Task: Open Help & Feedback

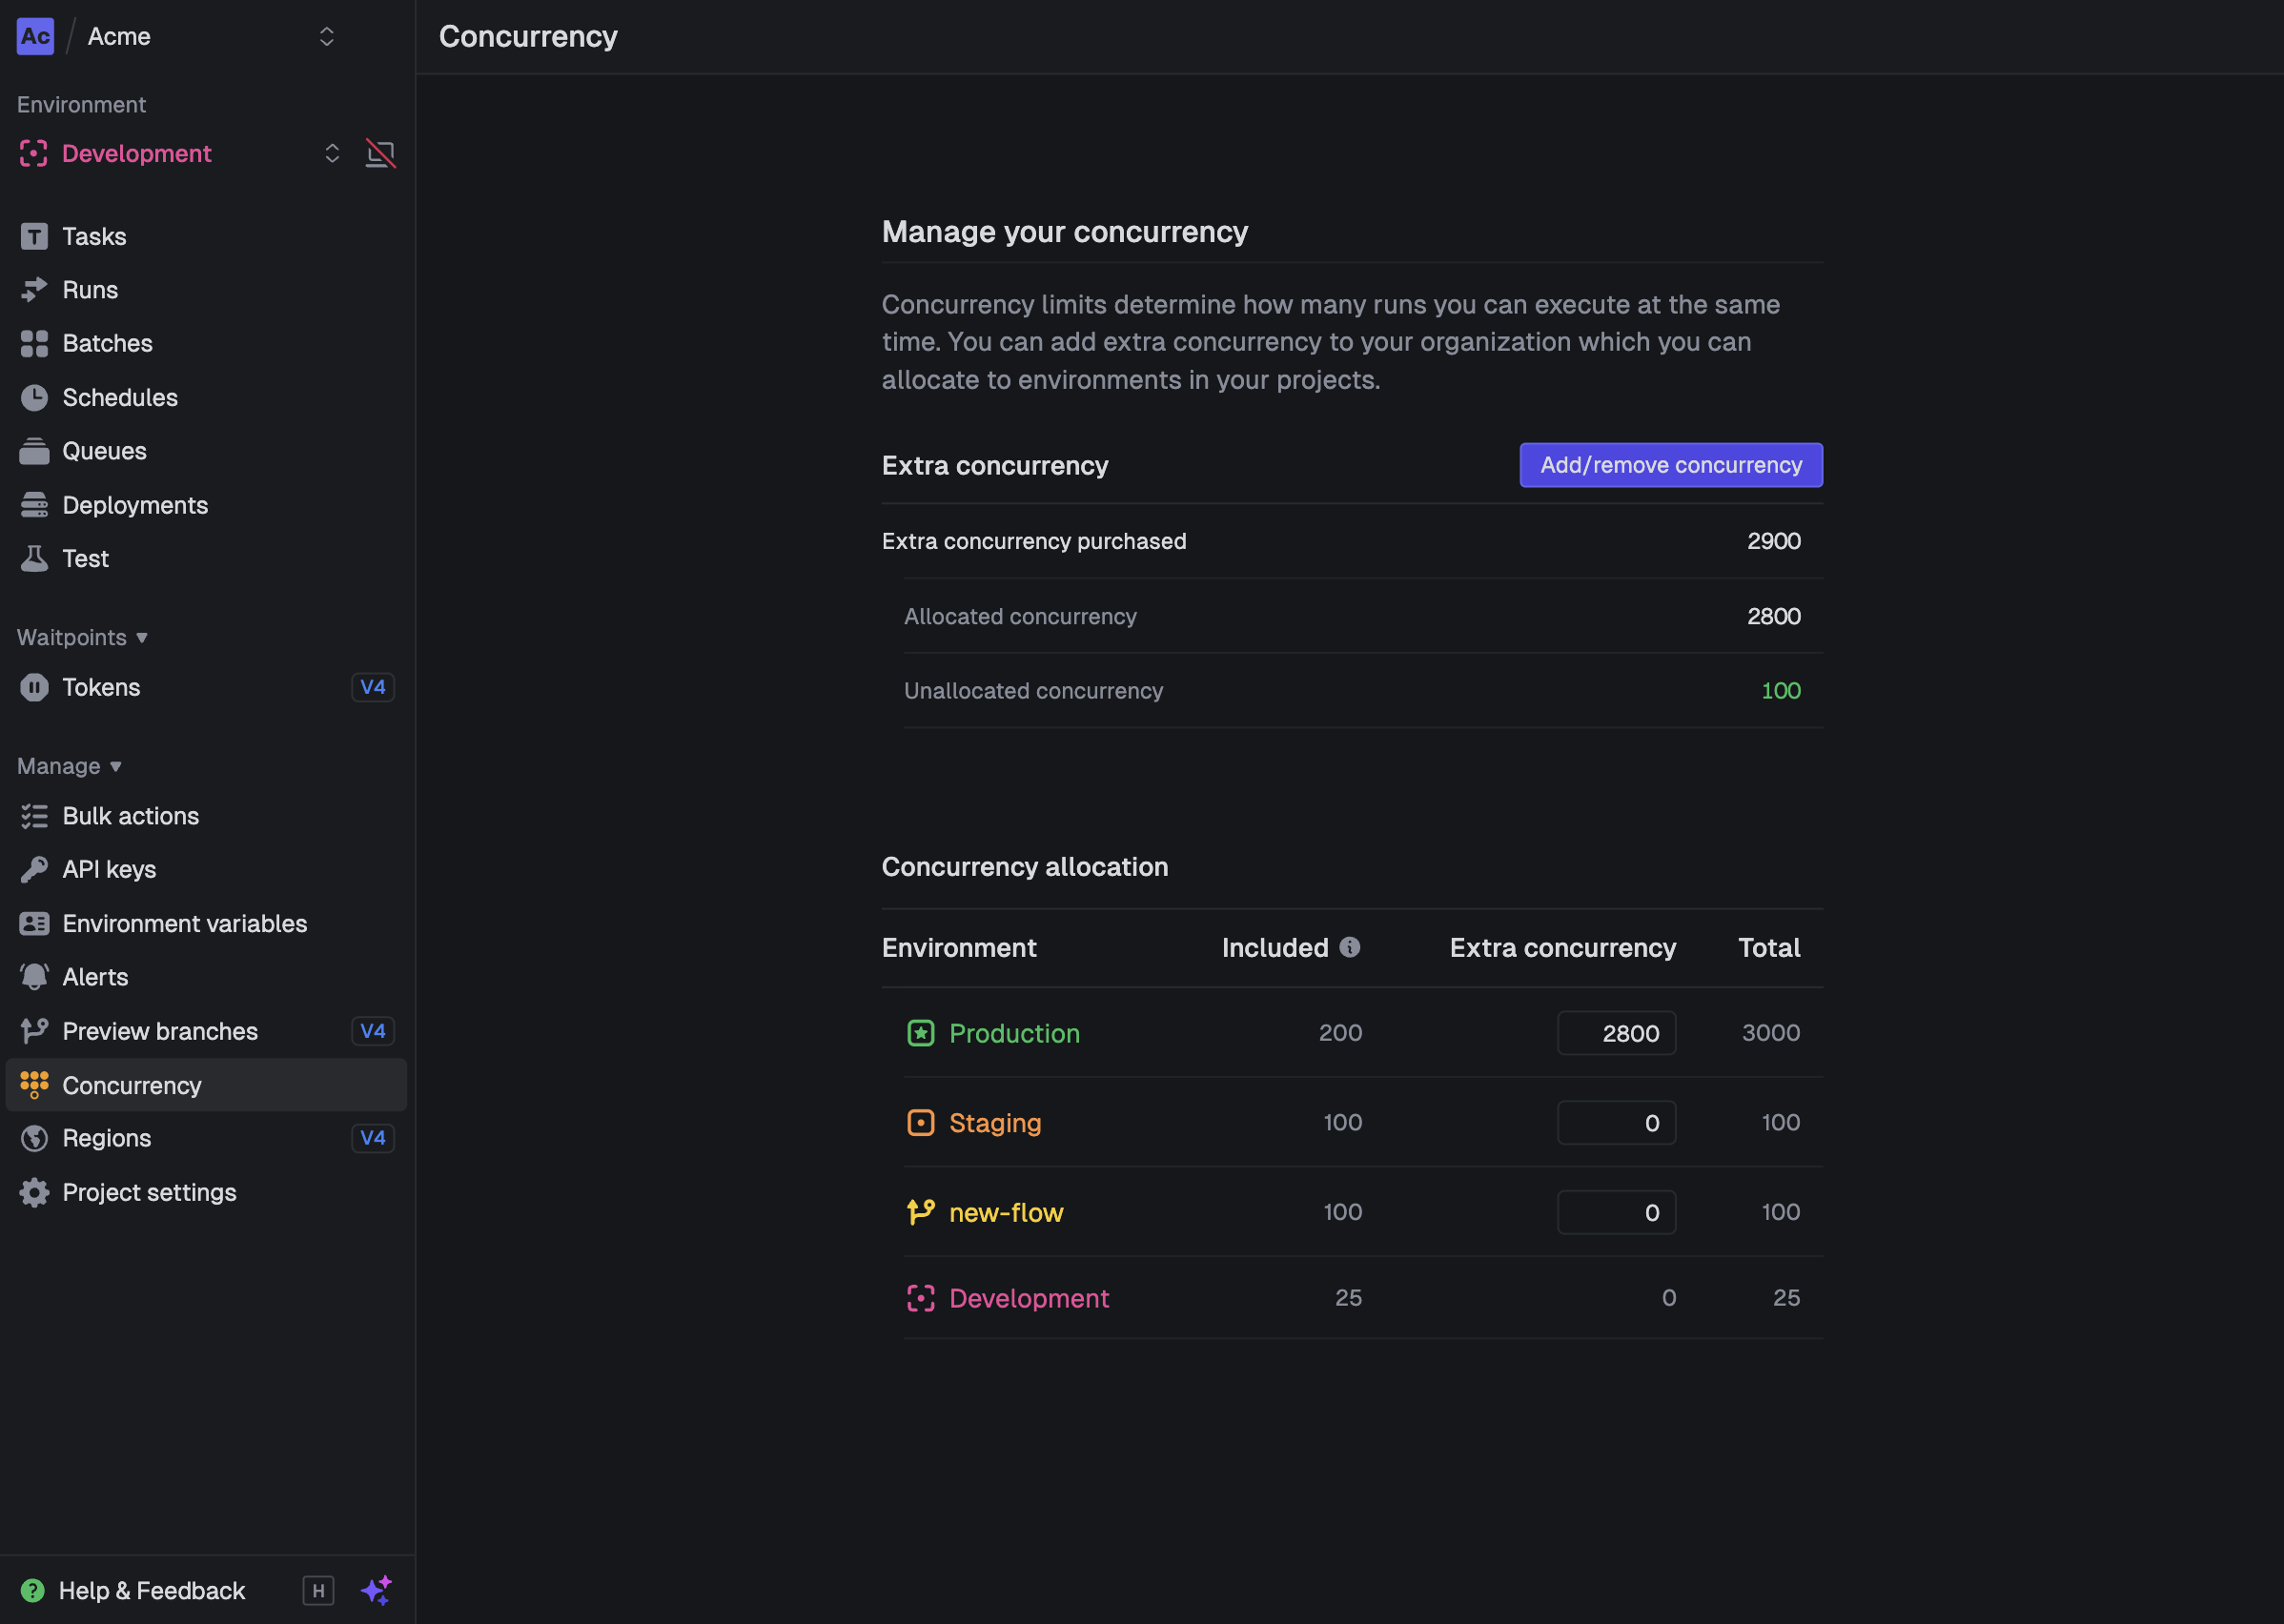Action: point(152,1590)
